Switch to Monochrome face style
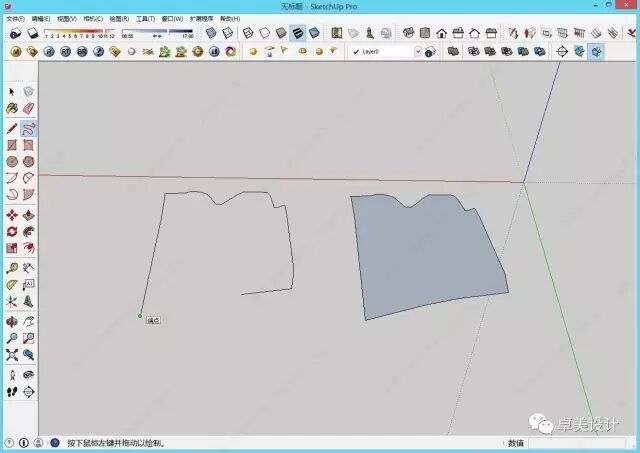 [314, 33]
